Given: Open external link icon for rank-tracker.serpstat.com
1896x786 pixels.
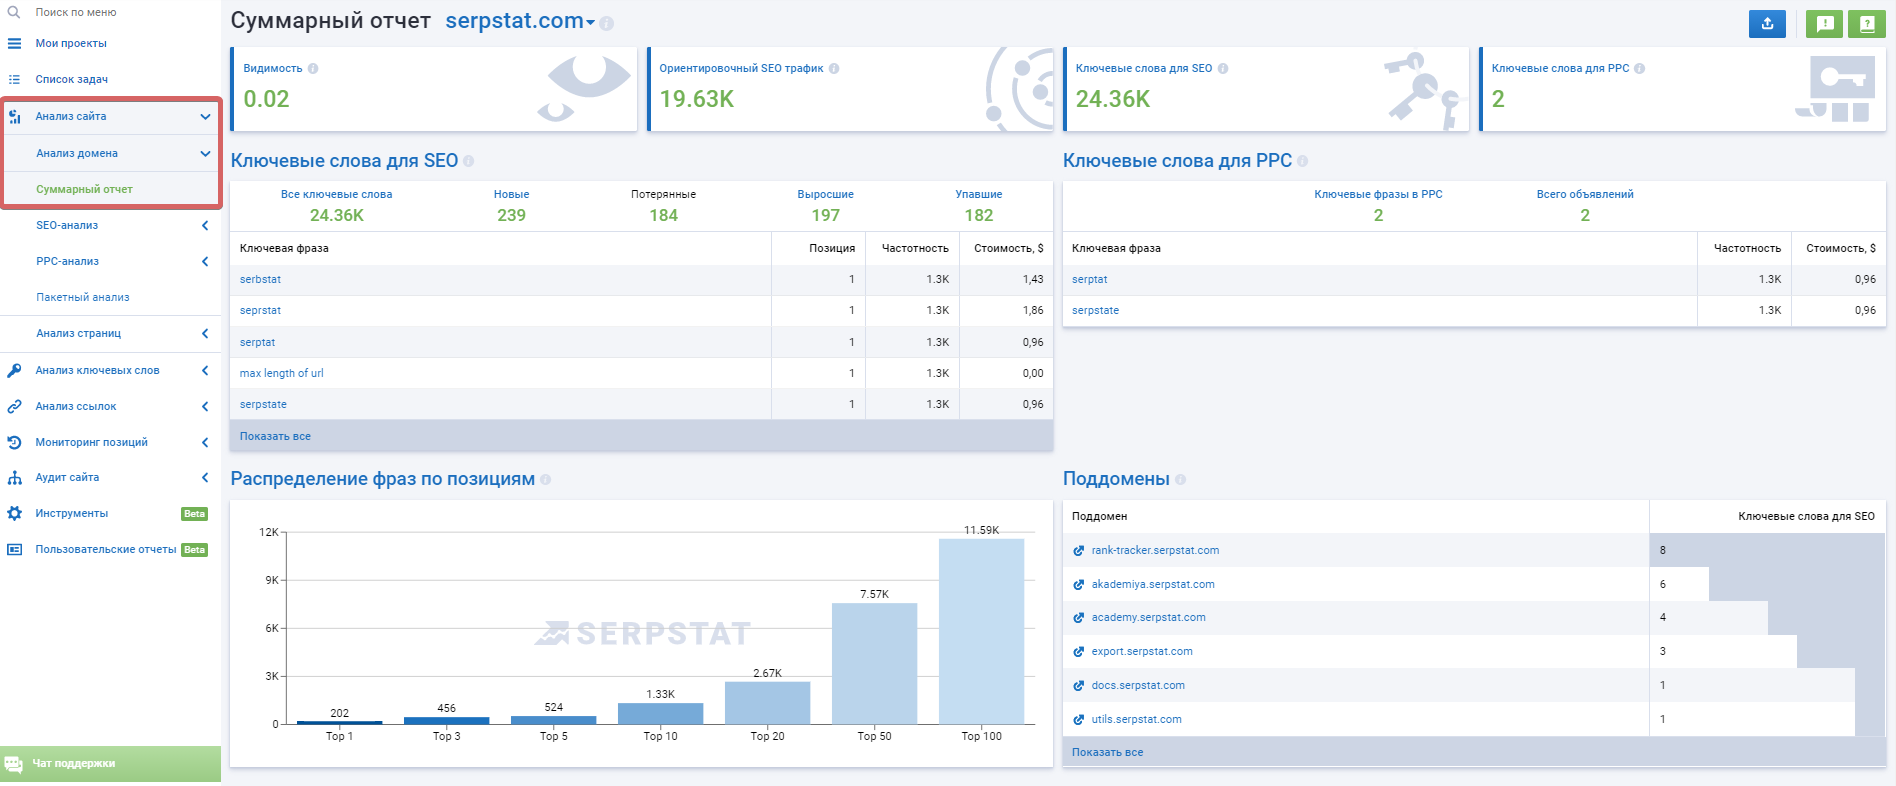Looking at the screenshot, I should pos(1078,551).
